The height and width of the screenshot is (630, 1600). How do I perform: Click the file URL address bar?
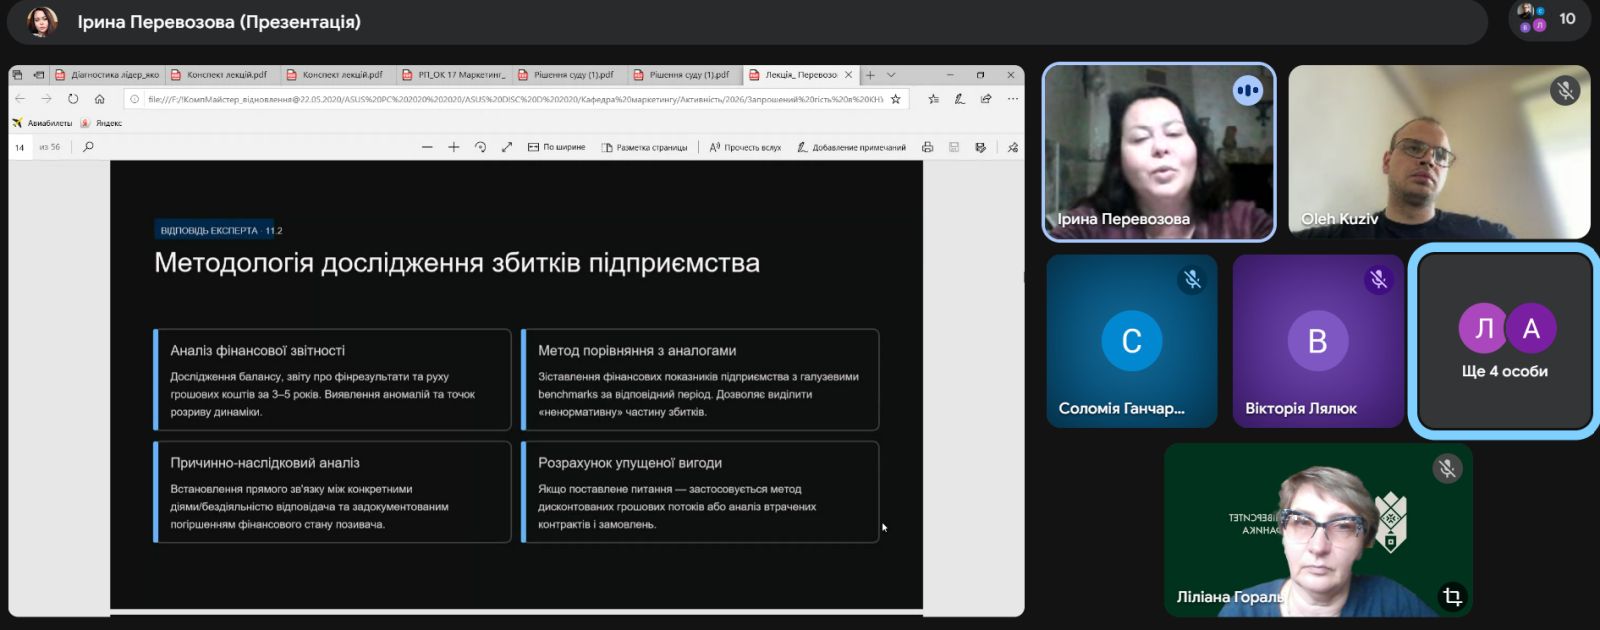515,99
